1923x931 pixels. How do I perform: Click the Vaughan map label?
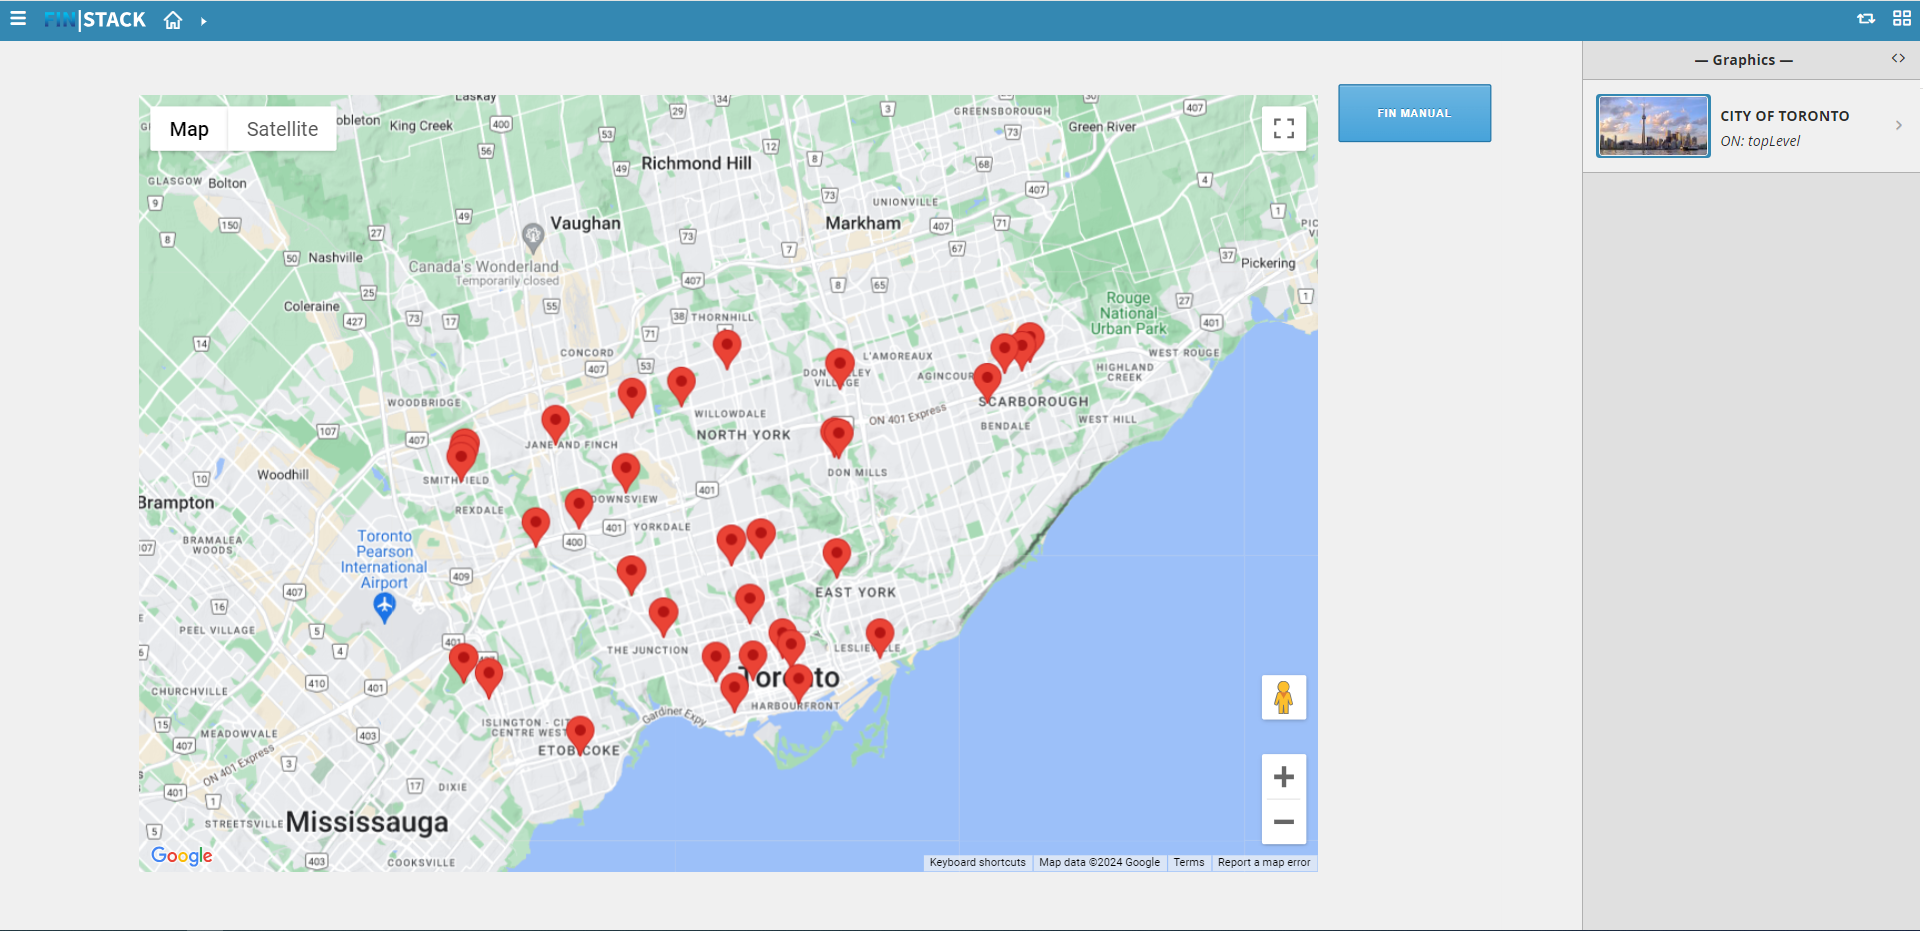[x=585, y=223]
